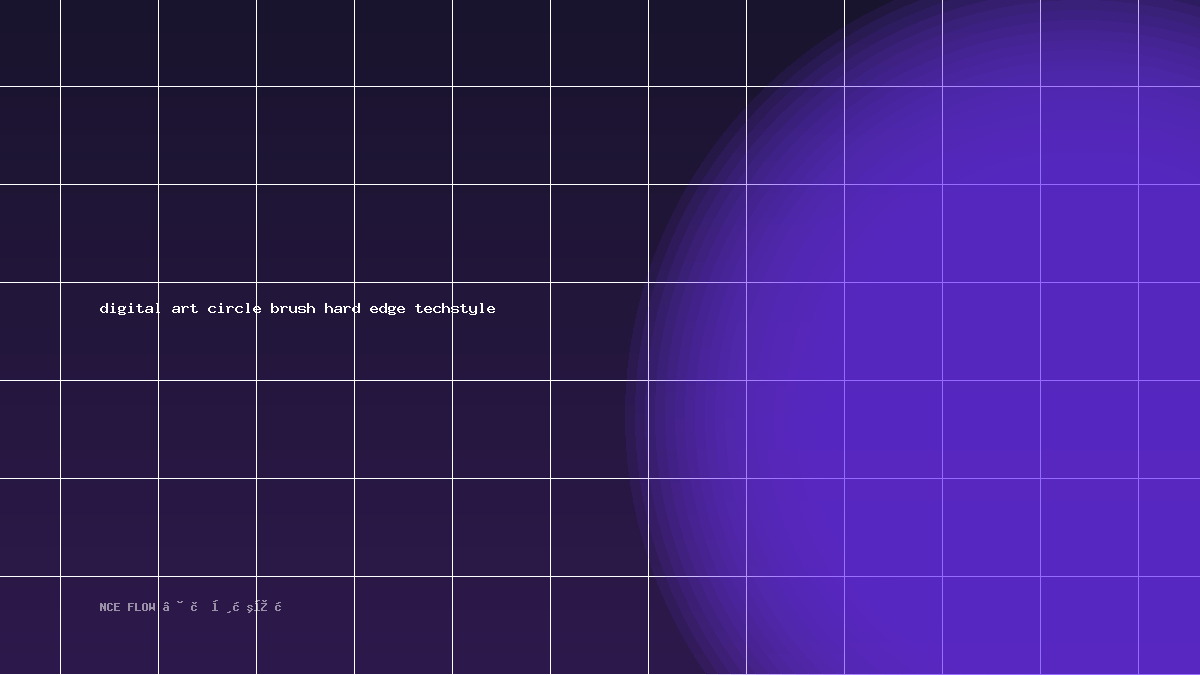This screenshot has height=675, width=1200.
Task: Click the Ž character in the footer caption
Action: pyautogui.click(x=263, y=606)
